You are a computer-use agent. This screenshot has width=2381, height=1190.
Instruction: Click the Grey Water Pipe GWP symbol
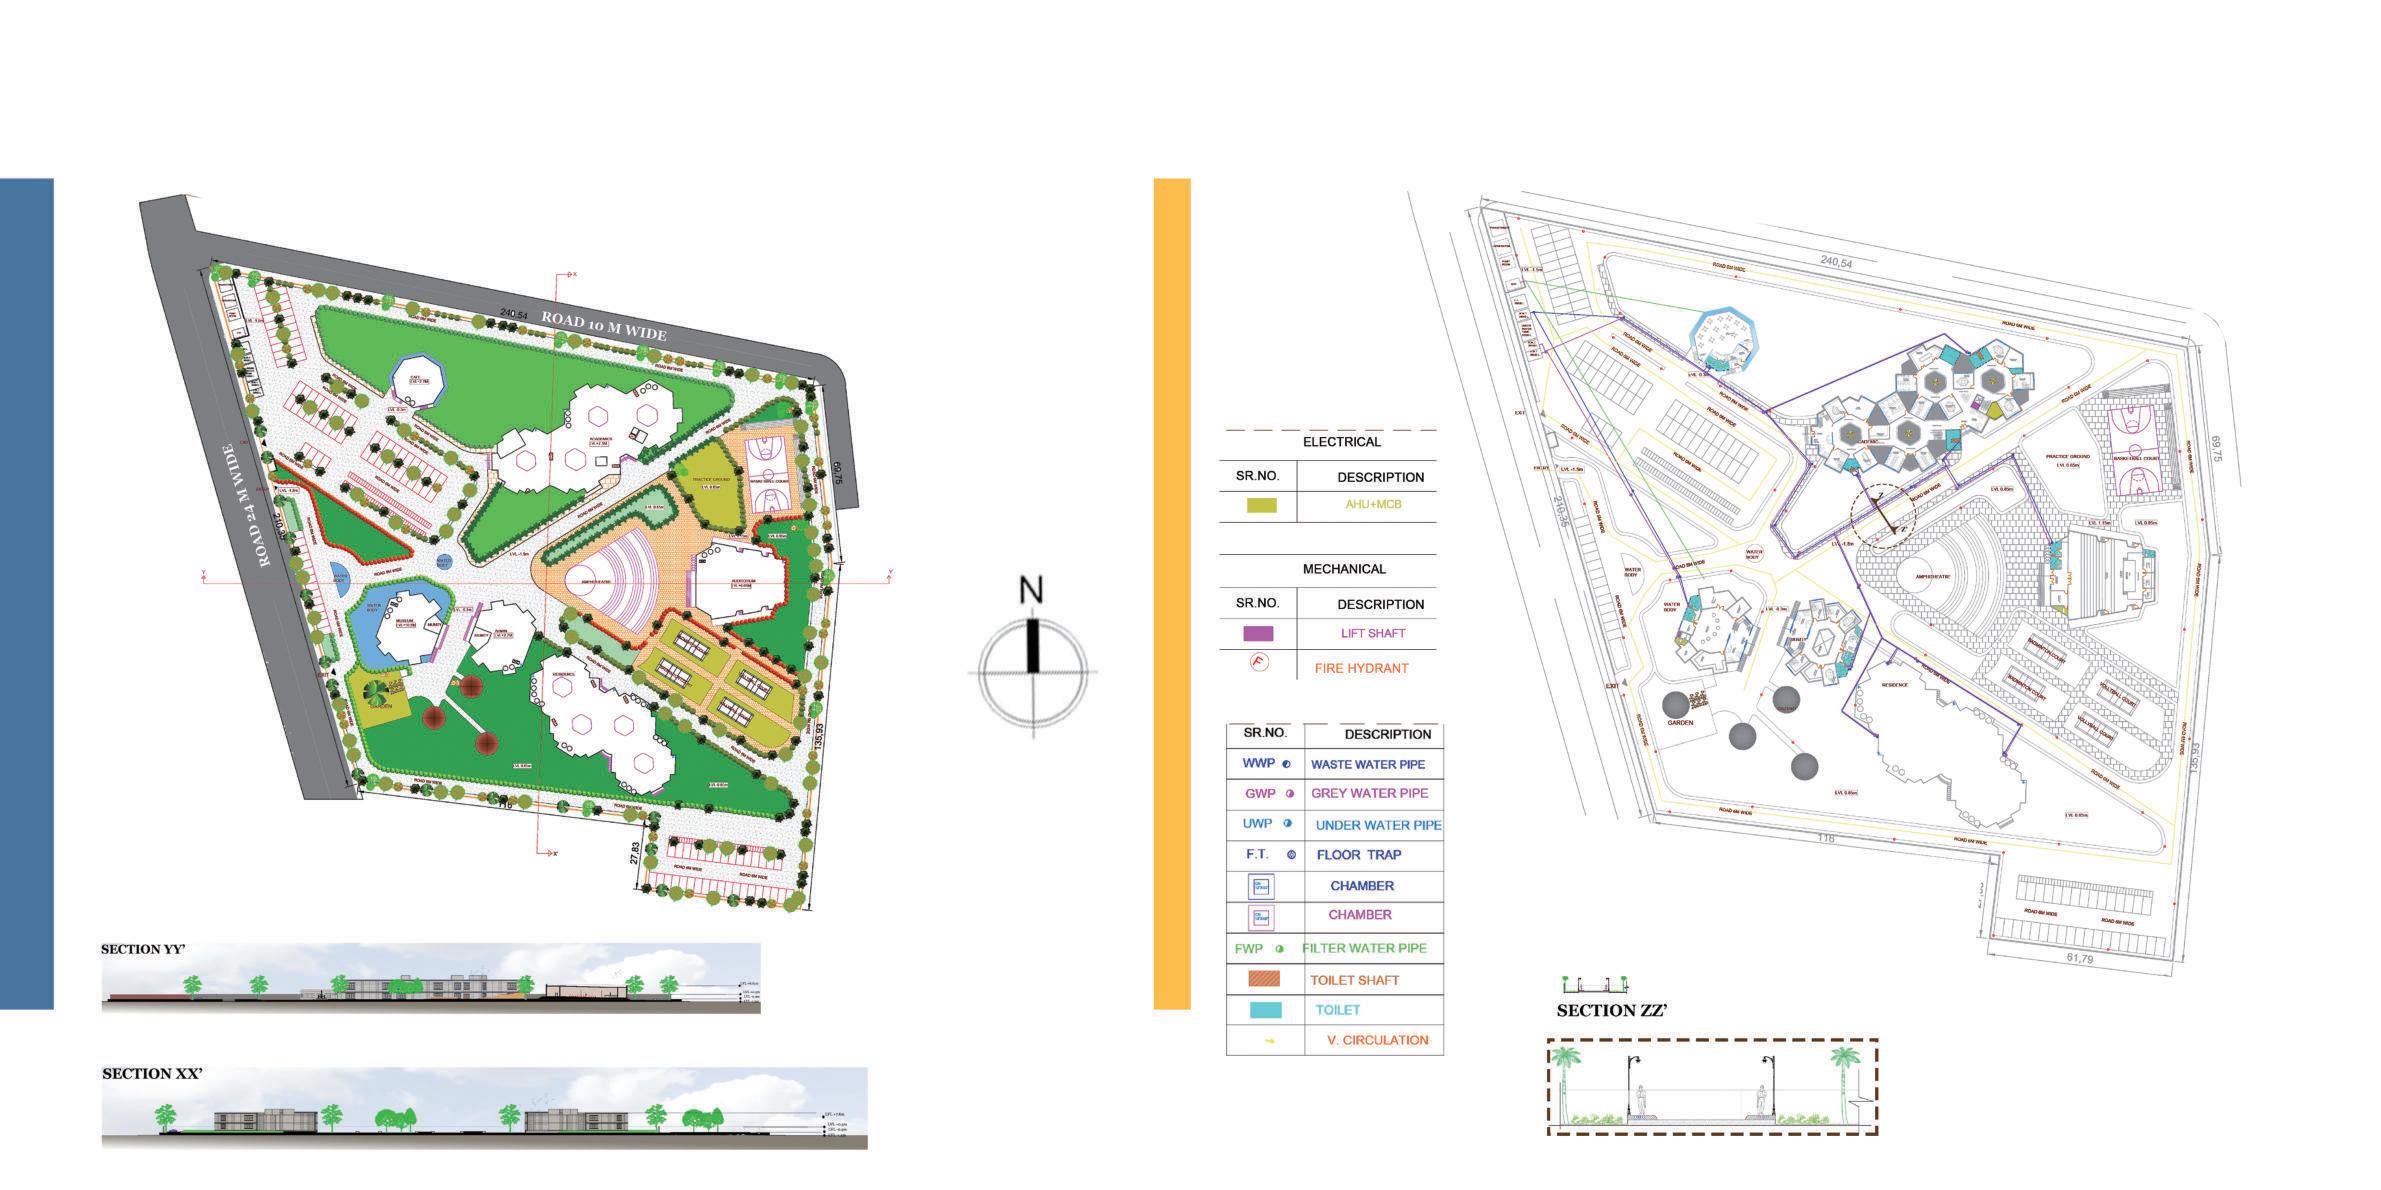[1290, 794]
